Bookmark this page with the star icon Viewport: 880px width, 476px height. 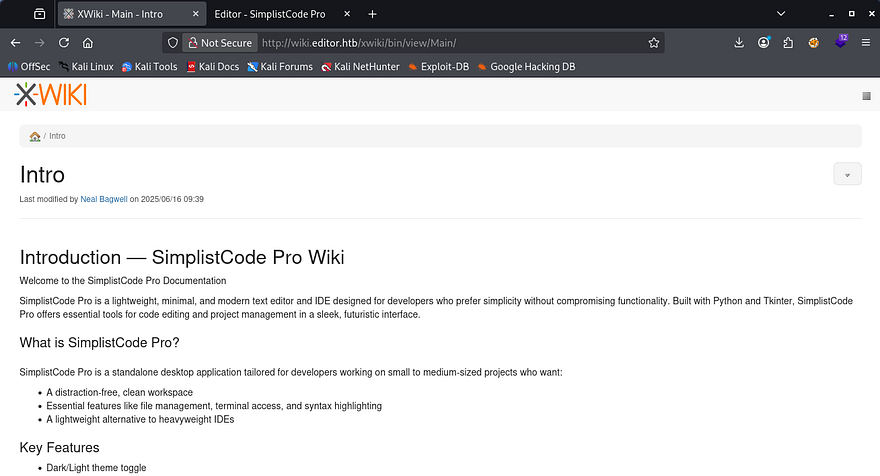coord(653,43)
